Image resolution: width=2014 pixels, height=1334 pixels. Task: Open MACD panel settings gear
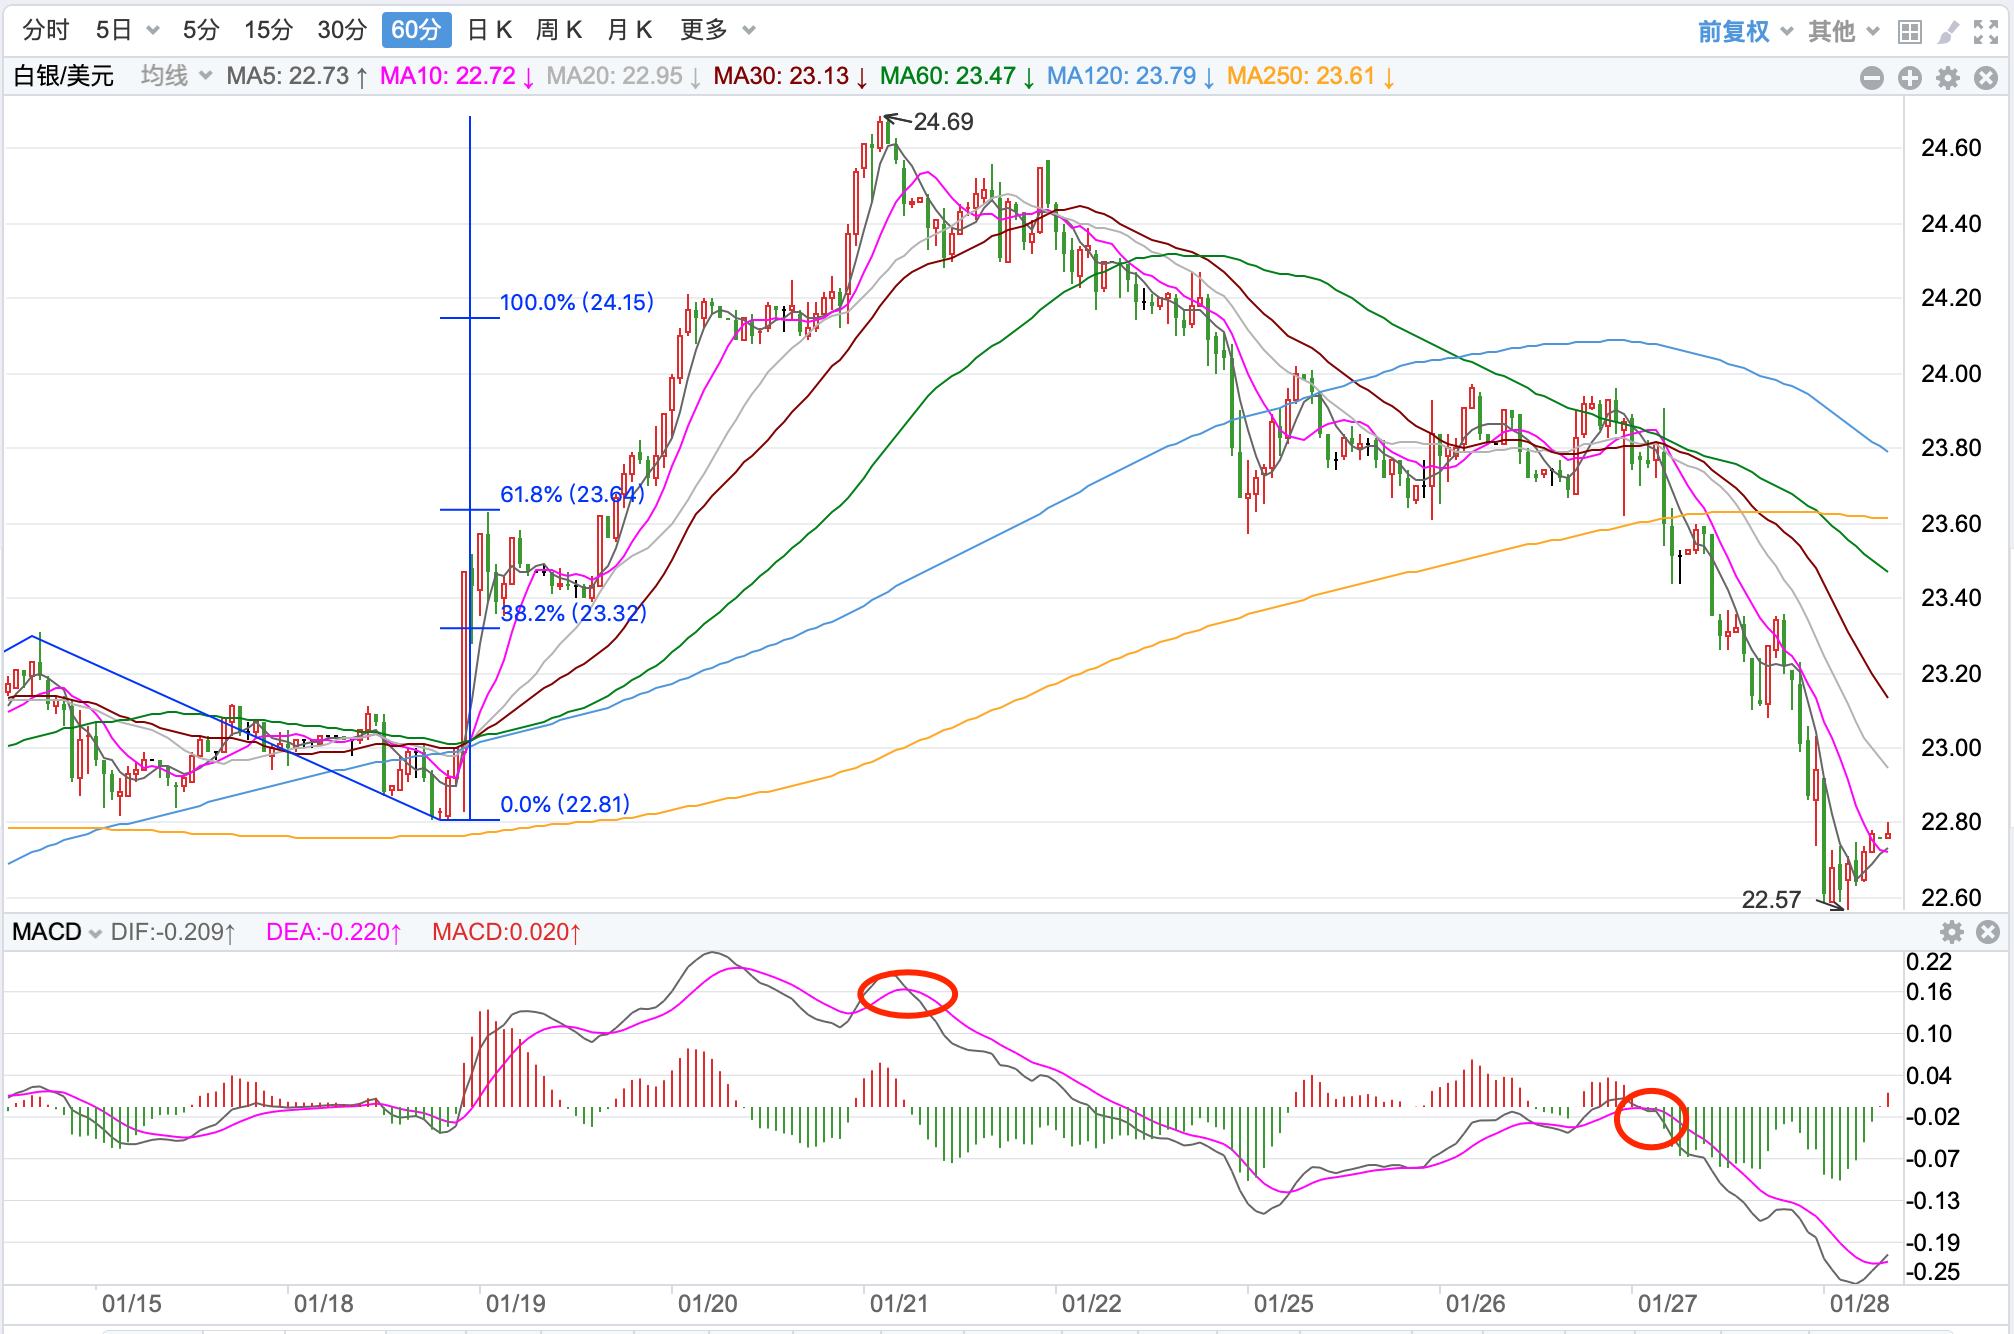[x=1951, y=932]
